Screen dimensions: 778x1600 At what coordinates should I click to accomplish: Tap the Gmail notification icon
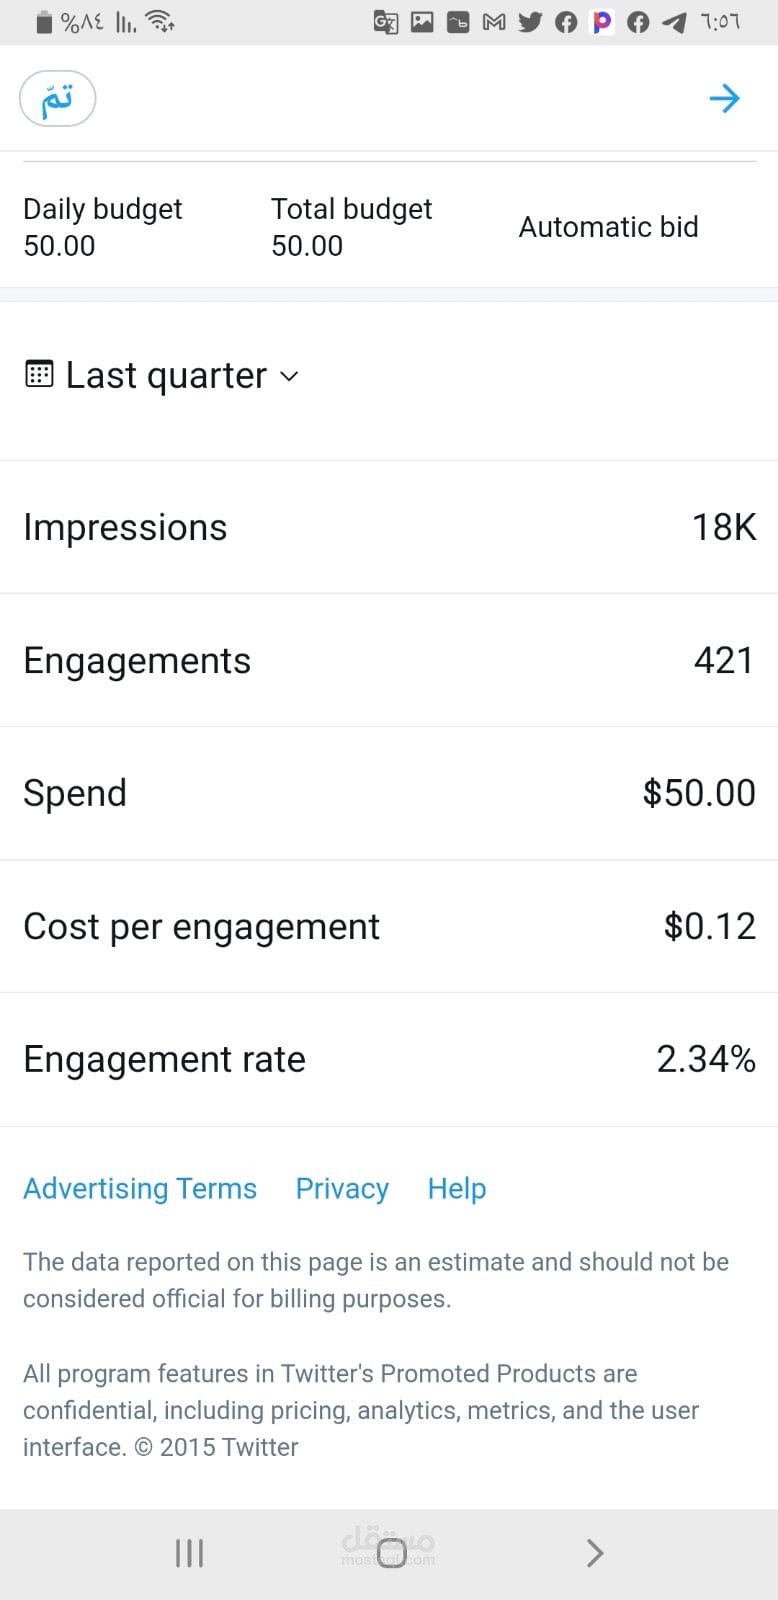494,21
